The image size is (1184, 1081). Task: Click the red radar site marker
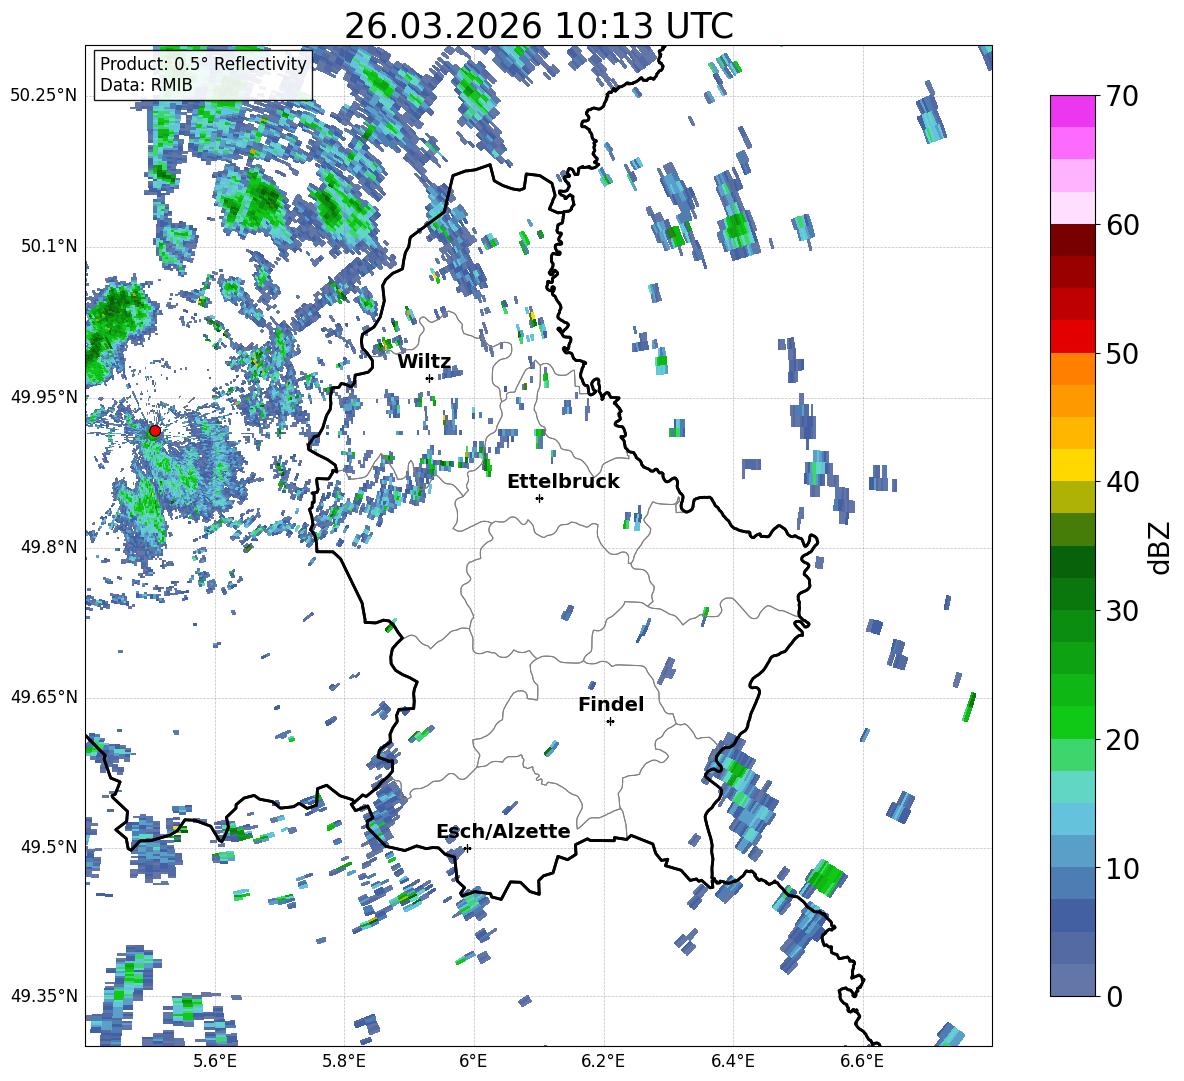[x=155, y=431]
